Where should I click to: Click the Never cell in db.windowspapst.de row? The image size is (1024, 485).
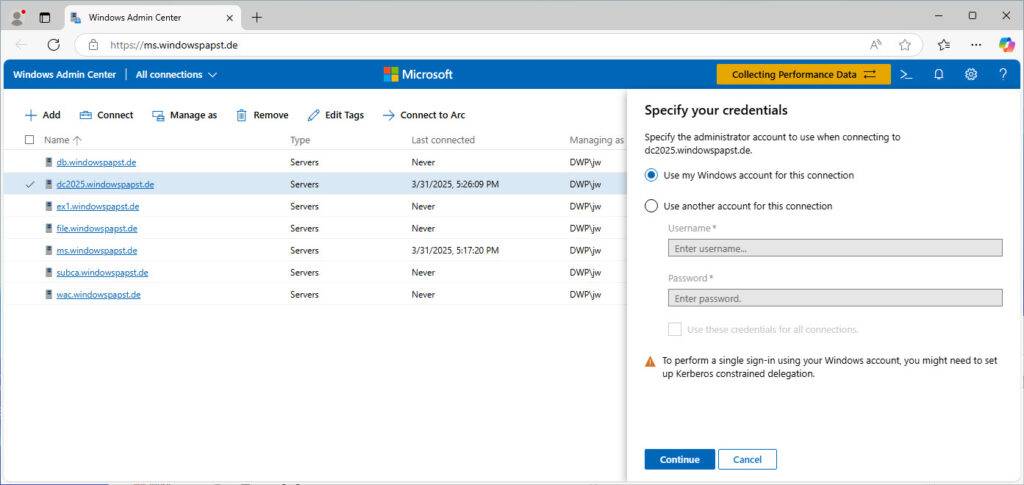pyautogui.click(x=423, y=162)
